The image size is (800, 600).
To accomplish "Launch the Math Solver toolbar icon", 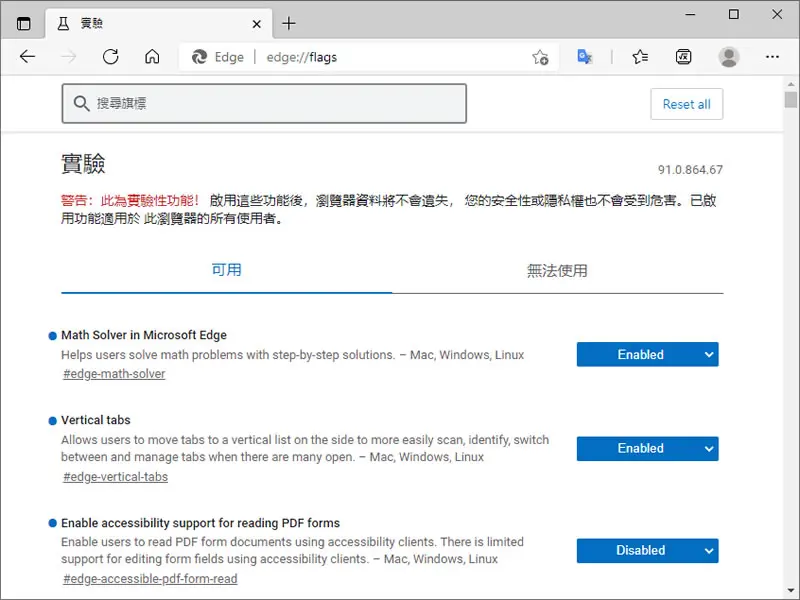I will point(684,57).
